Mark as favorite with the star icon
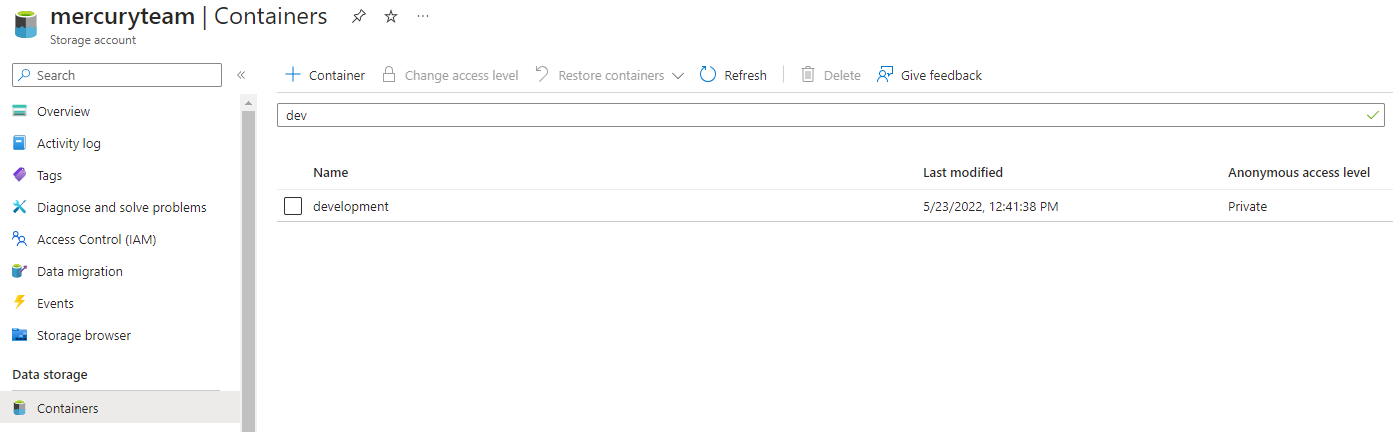The image size is (1393, 432). point(391,16)
